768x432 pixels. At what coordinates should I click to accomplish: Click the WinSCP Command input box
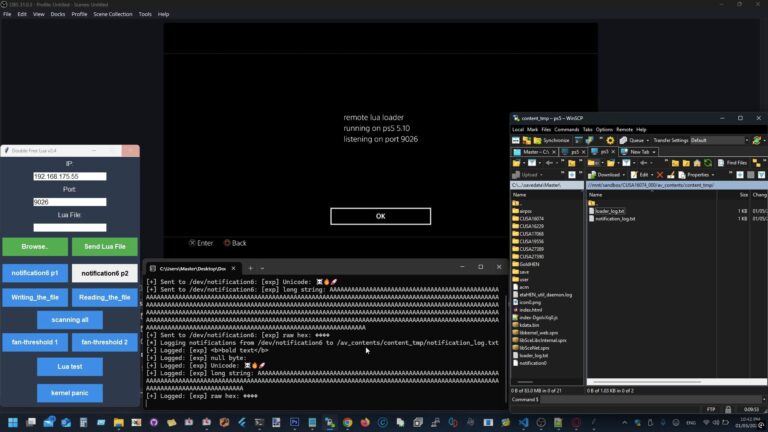(650, 400)
